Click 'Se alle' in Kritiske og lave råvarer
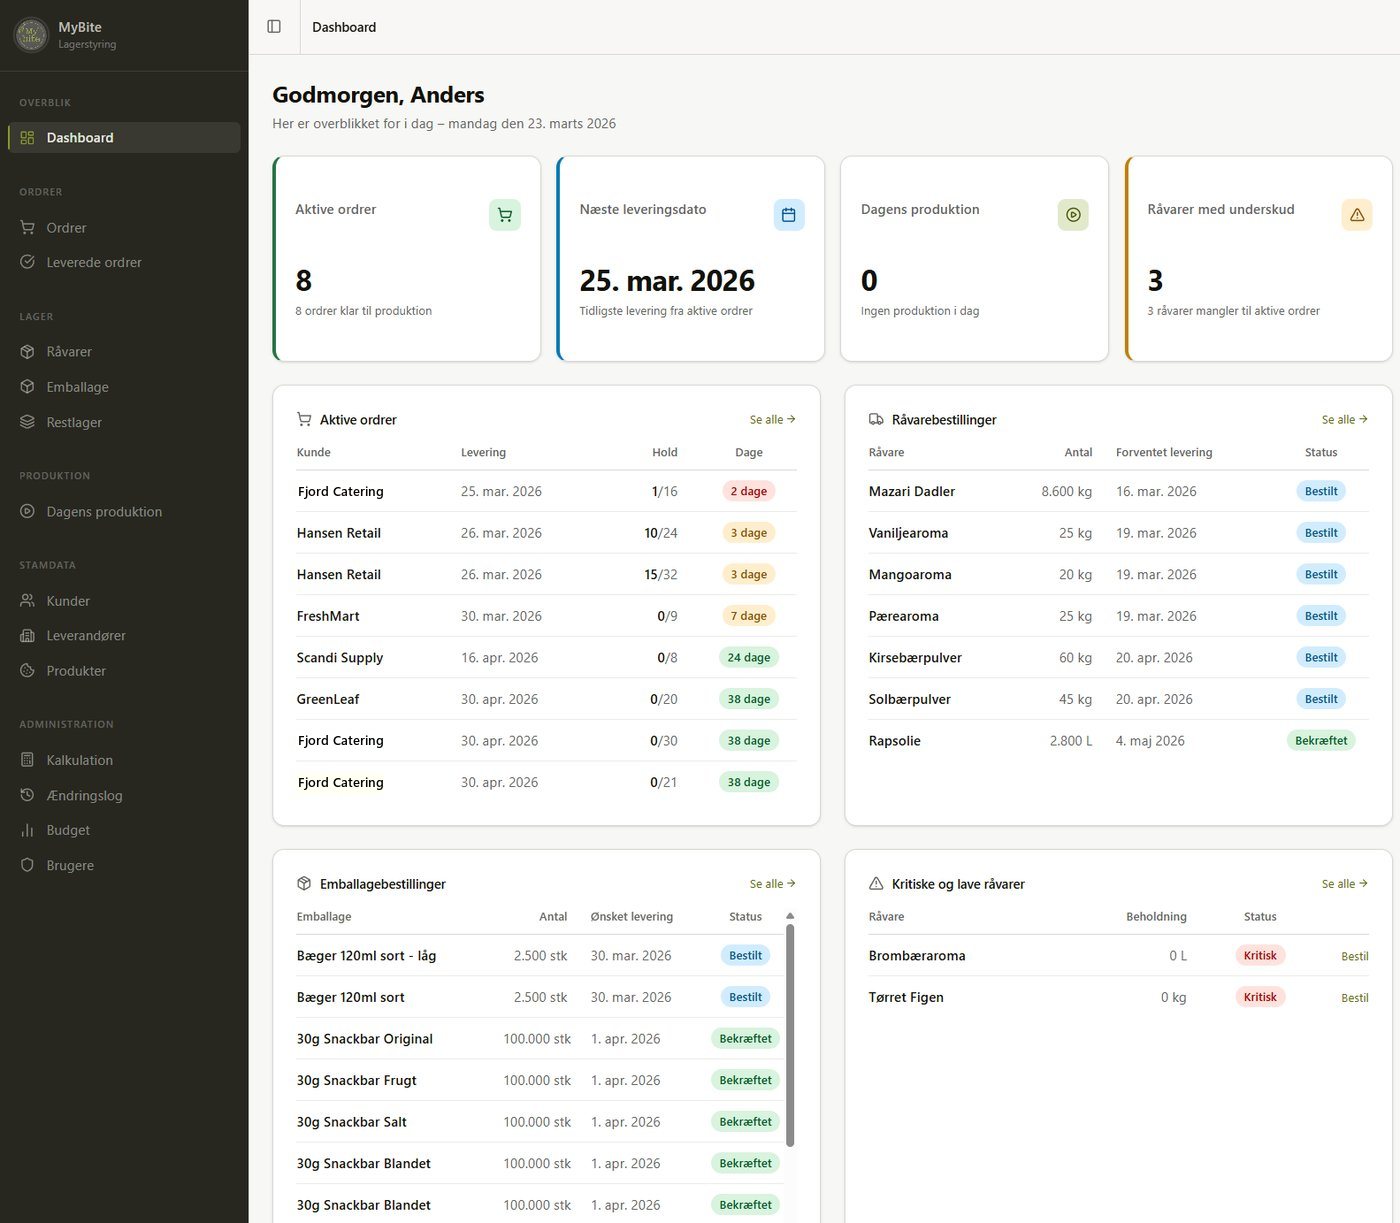This screenshot has width=1400, height=1223. (1345, 884)
